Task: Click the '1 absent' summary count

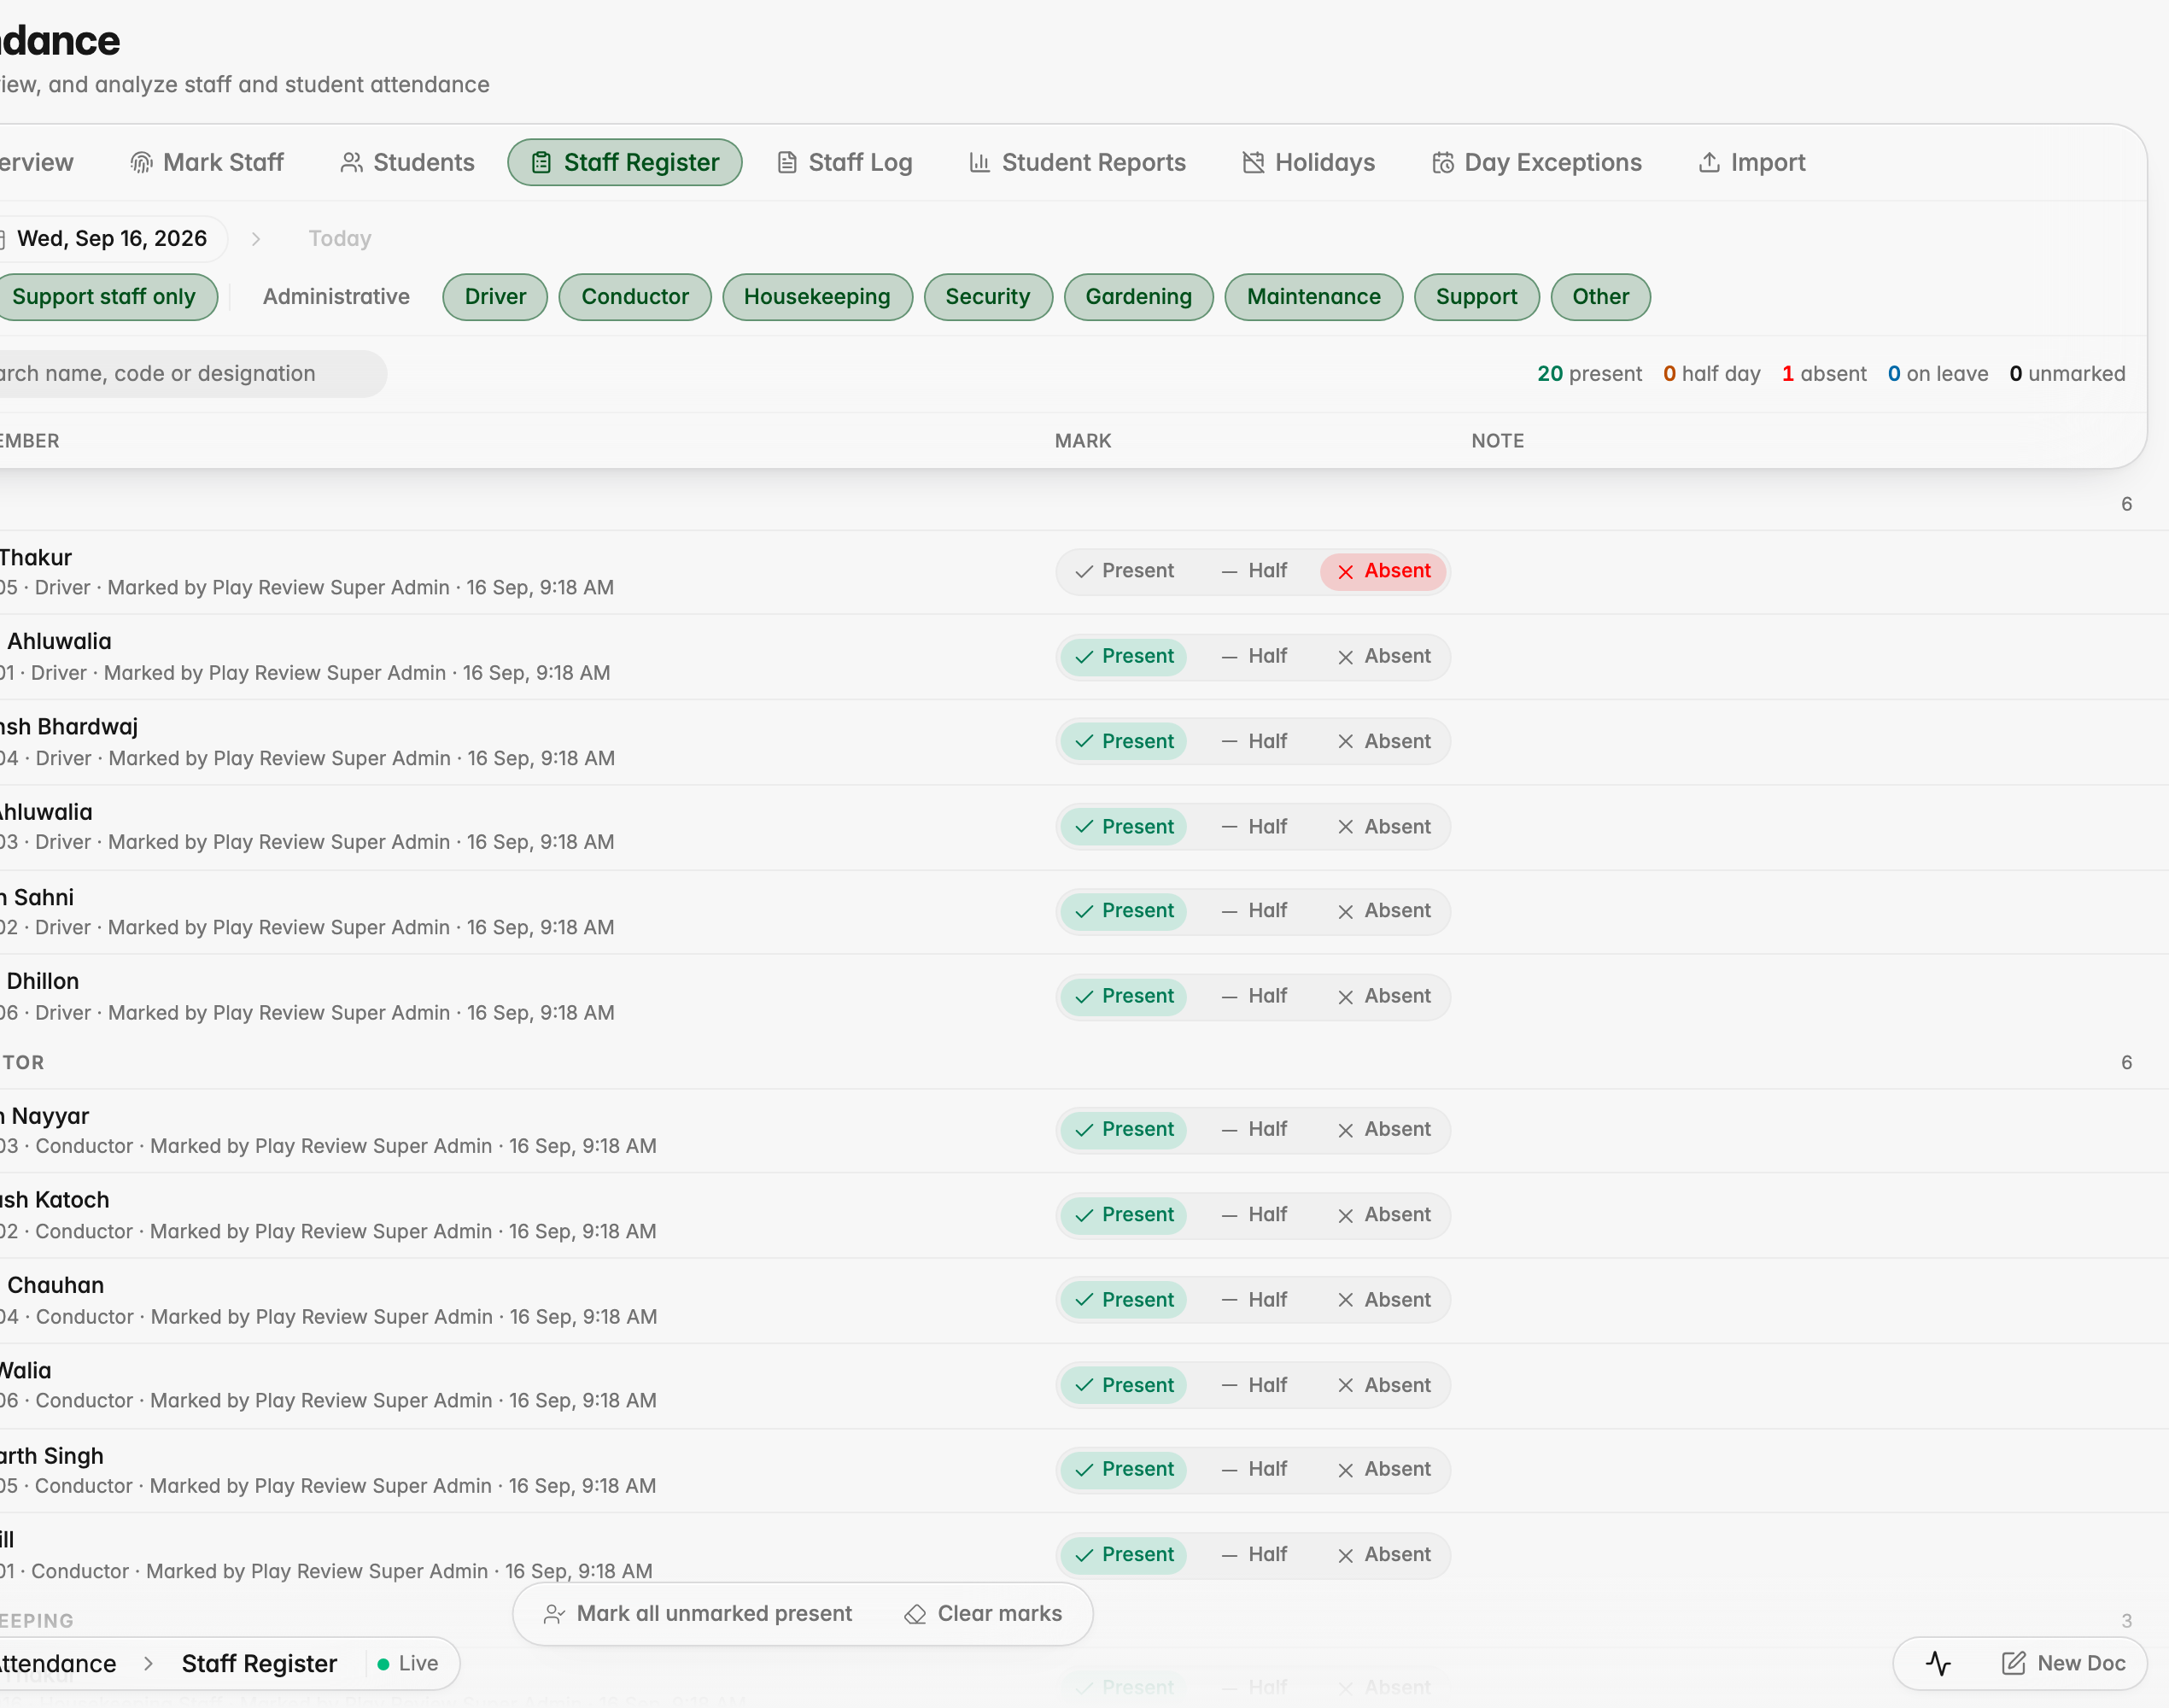Action: (x=1824, y=374)
